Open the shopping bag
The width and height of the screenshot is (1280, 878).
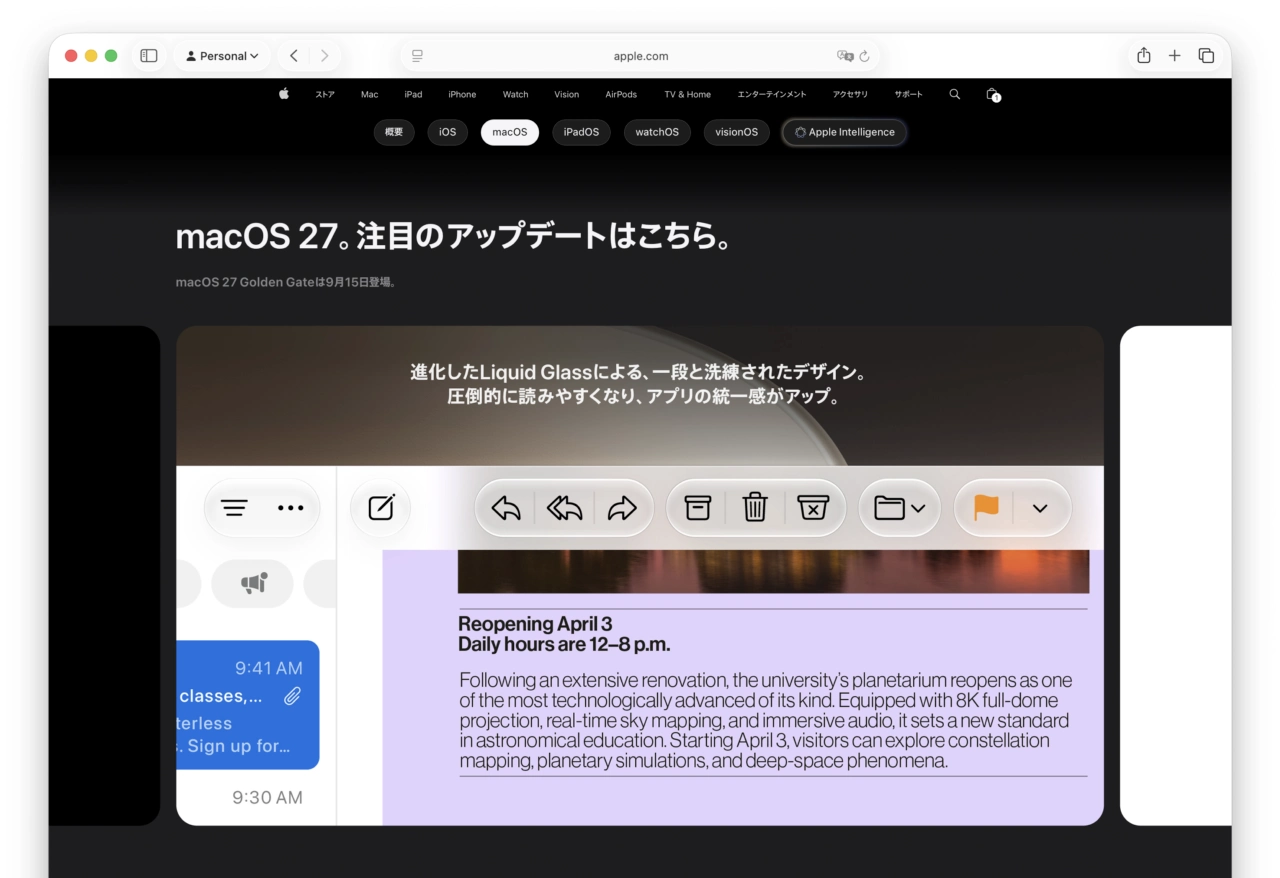pos(993,94)
